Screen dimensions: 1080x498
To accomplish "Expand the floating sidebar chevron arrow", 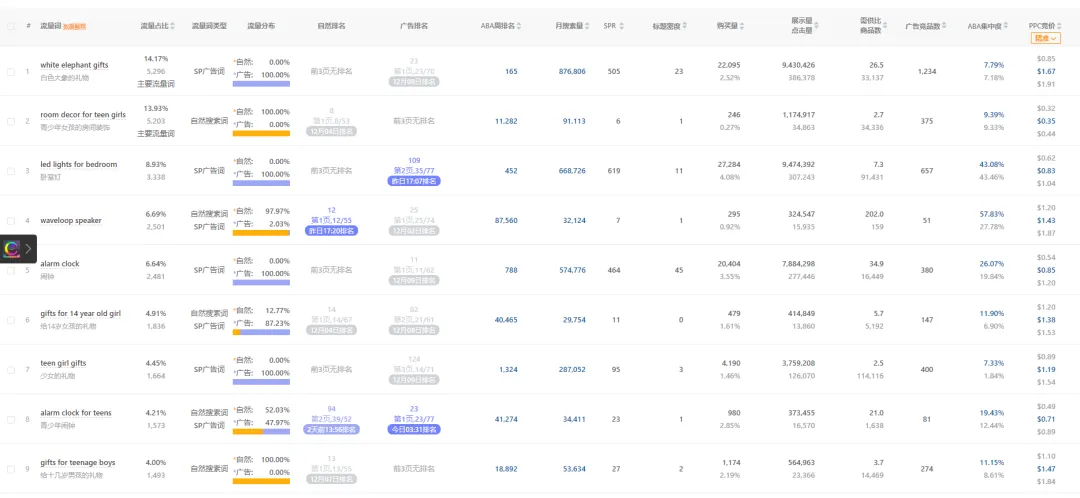I will [x=29, y=248].
